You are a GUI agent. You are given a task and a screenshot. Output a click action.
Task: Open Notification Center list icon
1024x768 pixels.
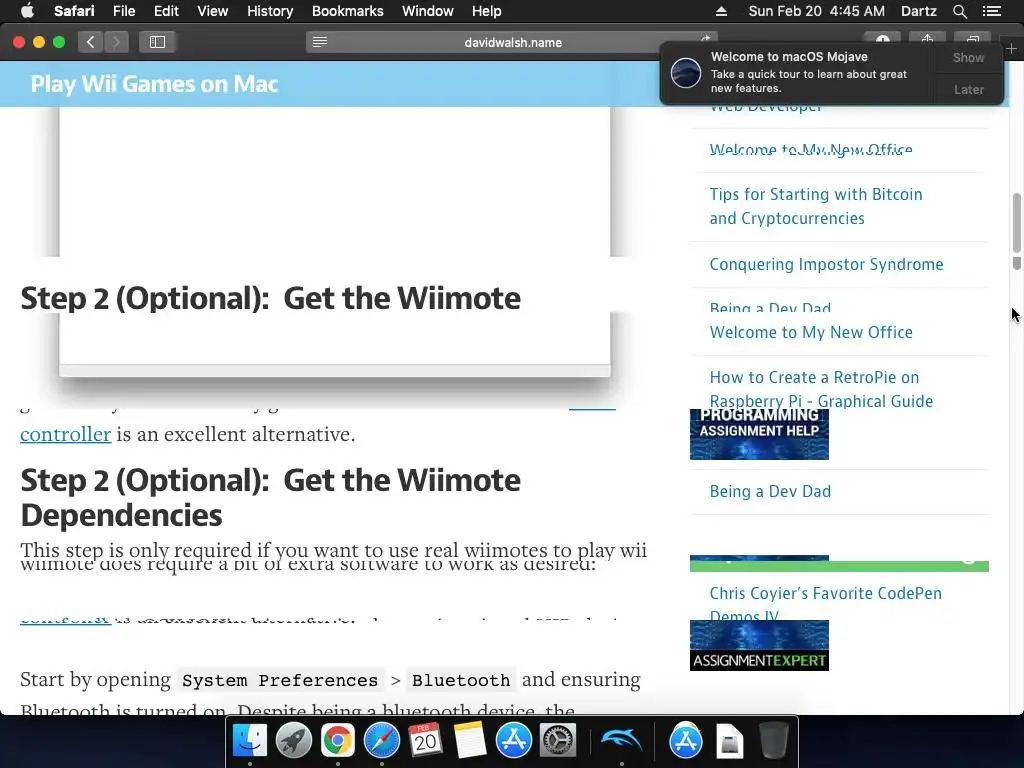991,11
